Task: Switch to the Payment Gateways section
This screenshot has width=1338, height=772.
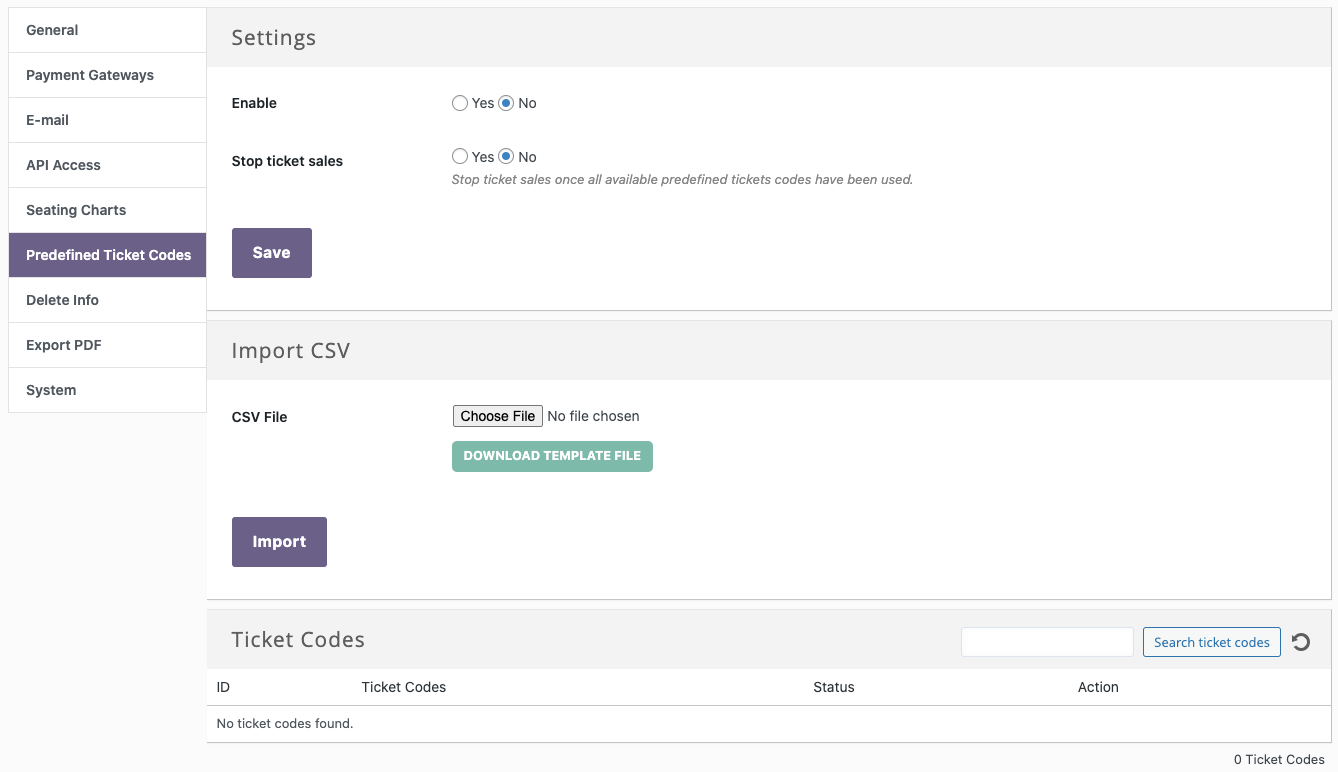Action: 90,75
